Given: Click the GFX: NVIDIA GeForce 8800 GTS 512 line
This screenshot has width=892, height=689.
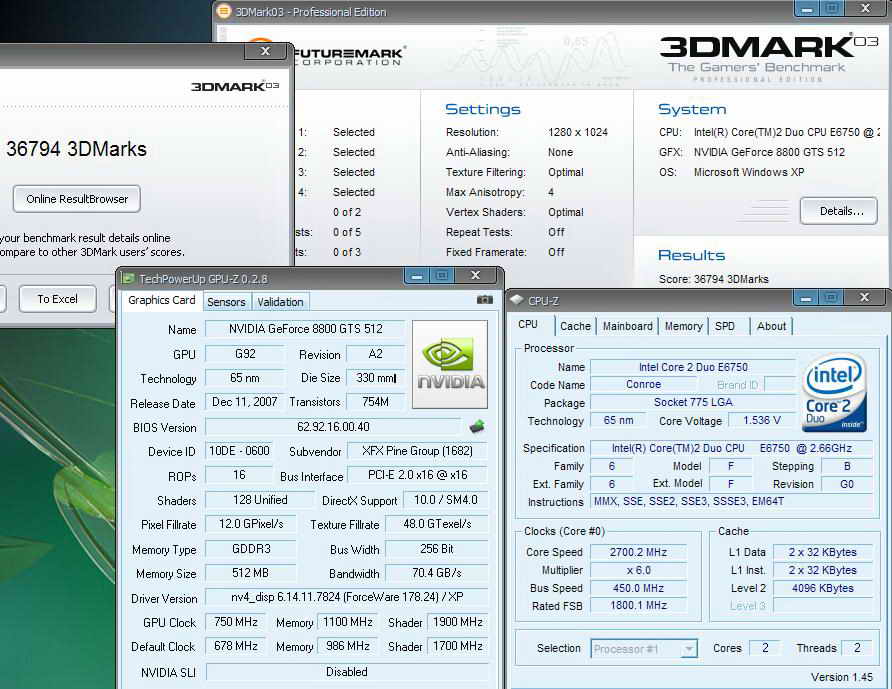Looking at the screenshot, I should coord(752,152).
